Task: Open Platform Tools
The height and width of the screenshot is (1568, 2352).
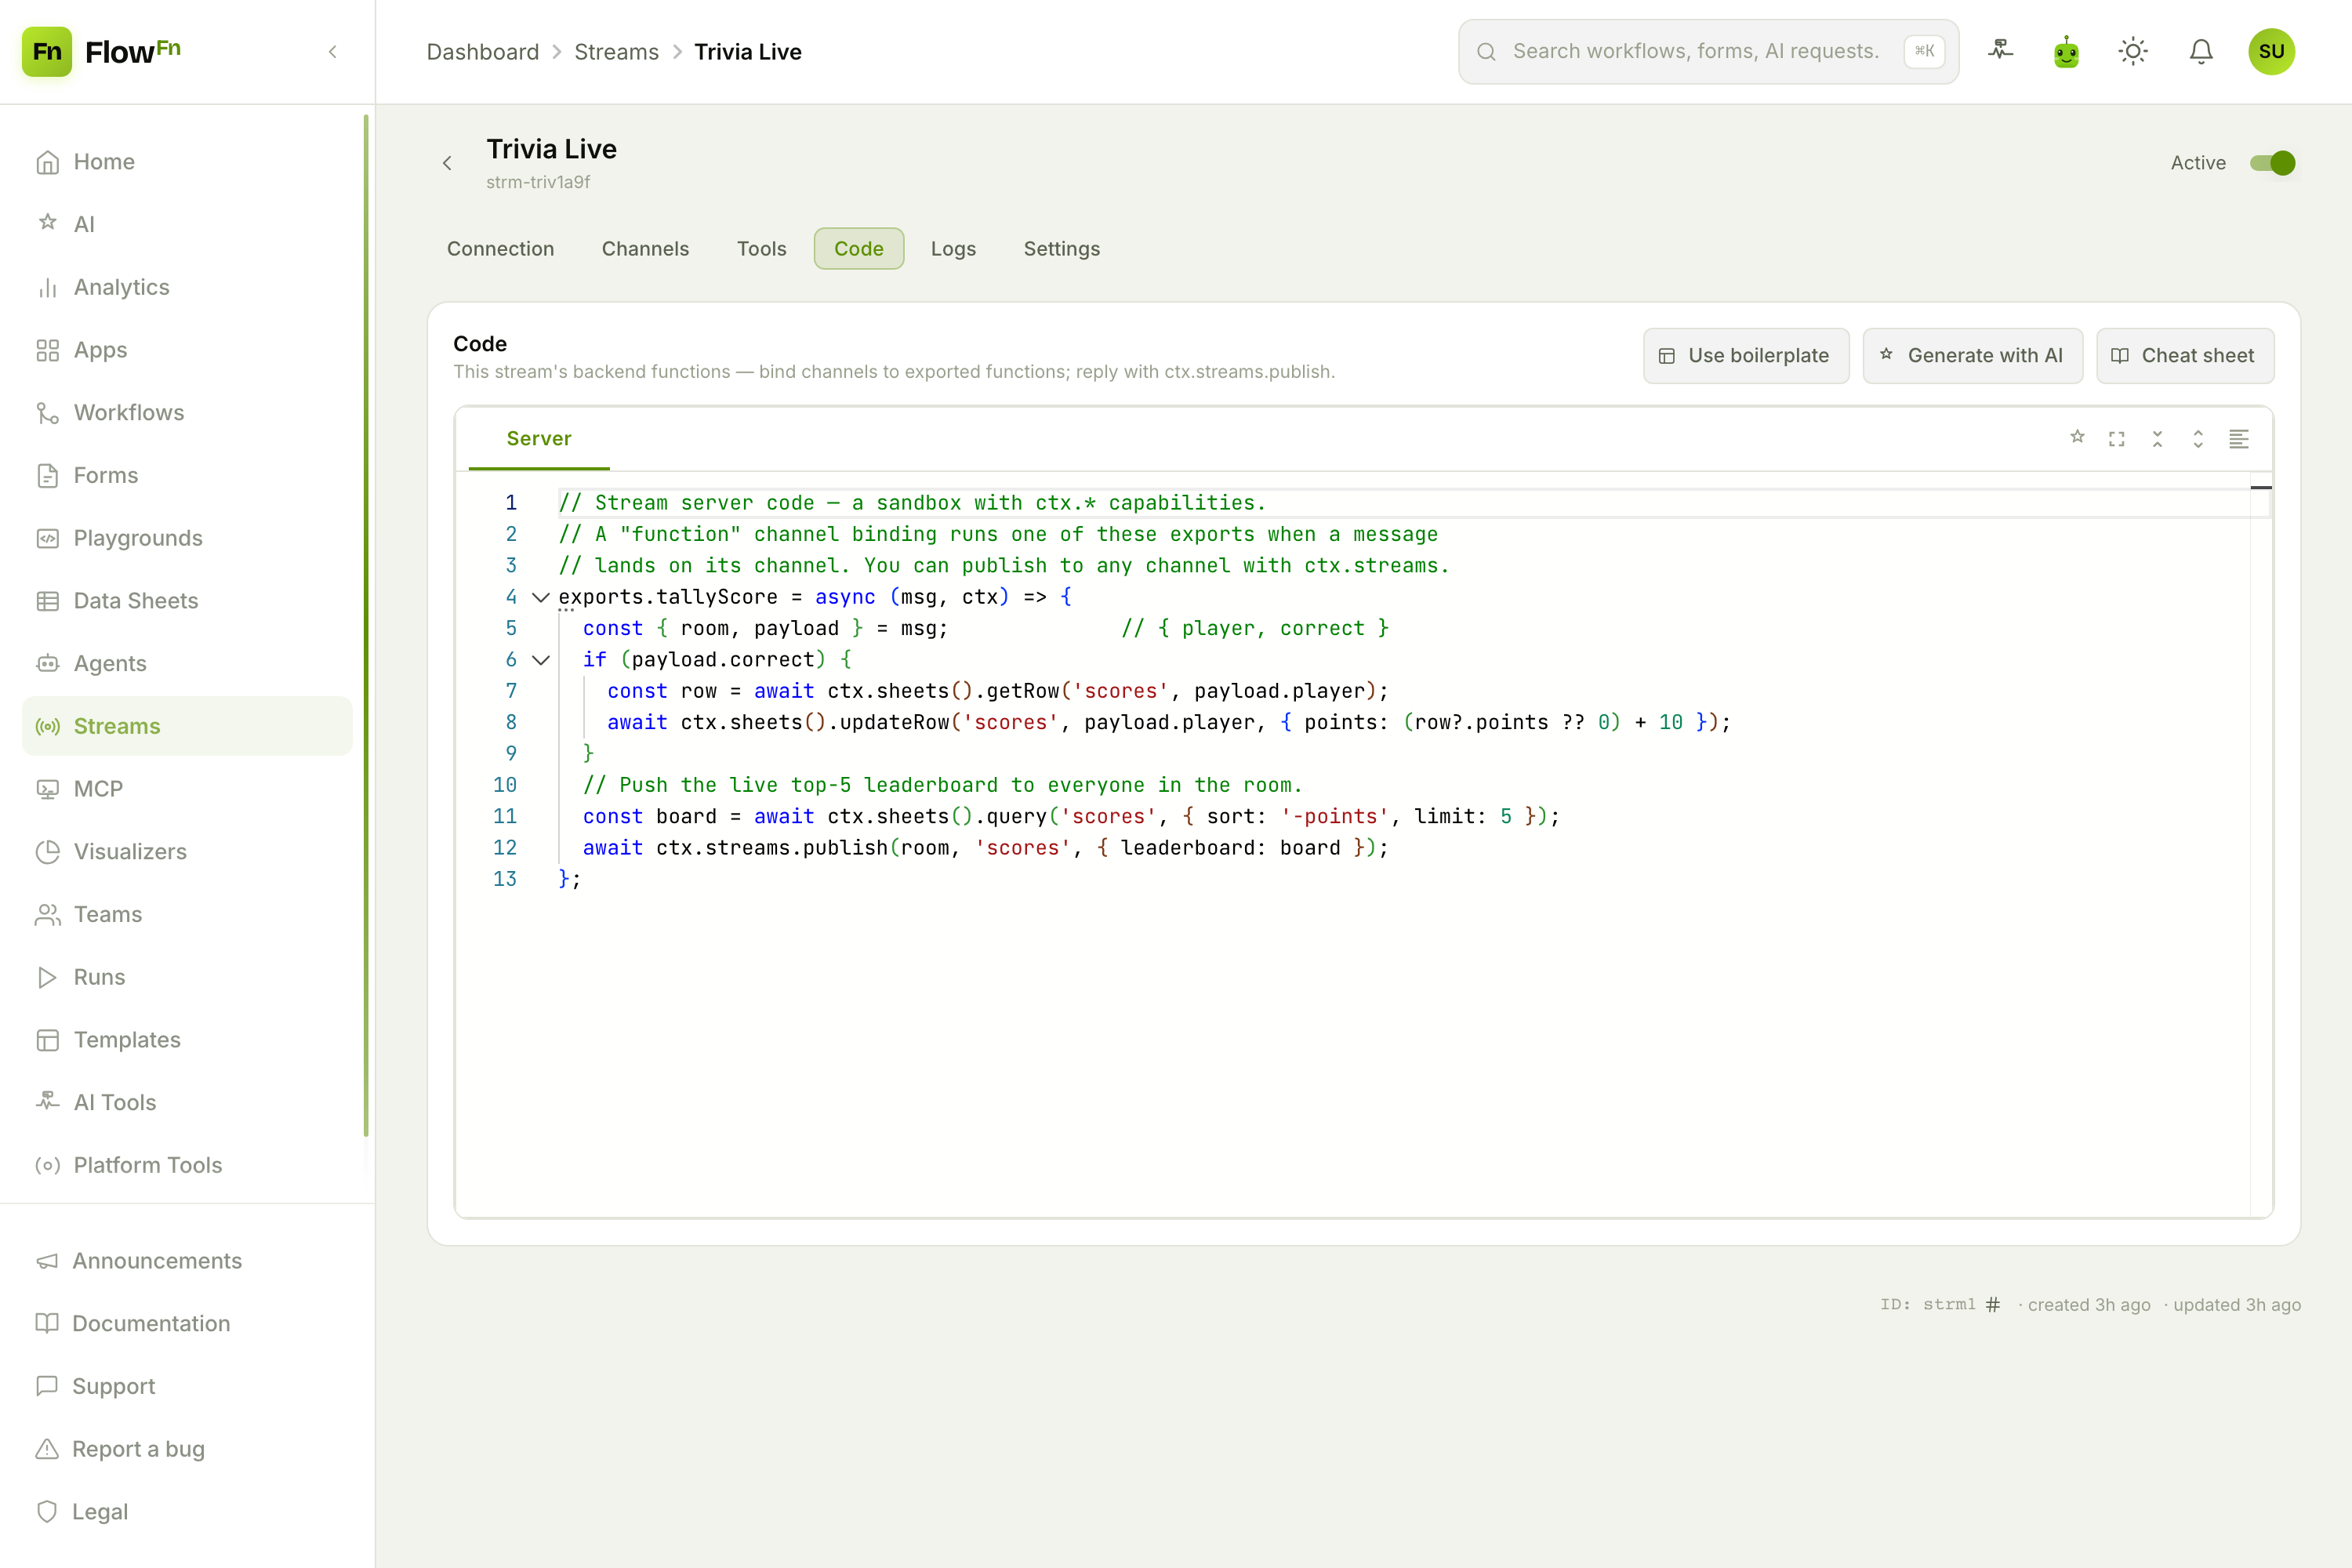Action: 187,1165
